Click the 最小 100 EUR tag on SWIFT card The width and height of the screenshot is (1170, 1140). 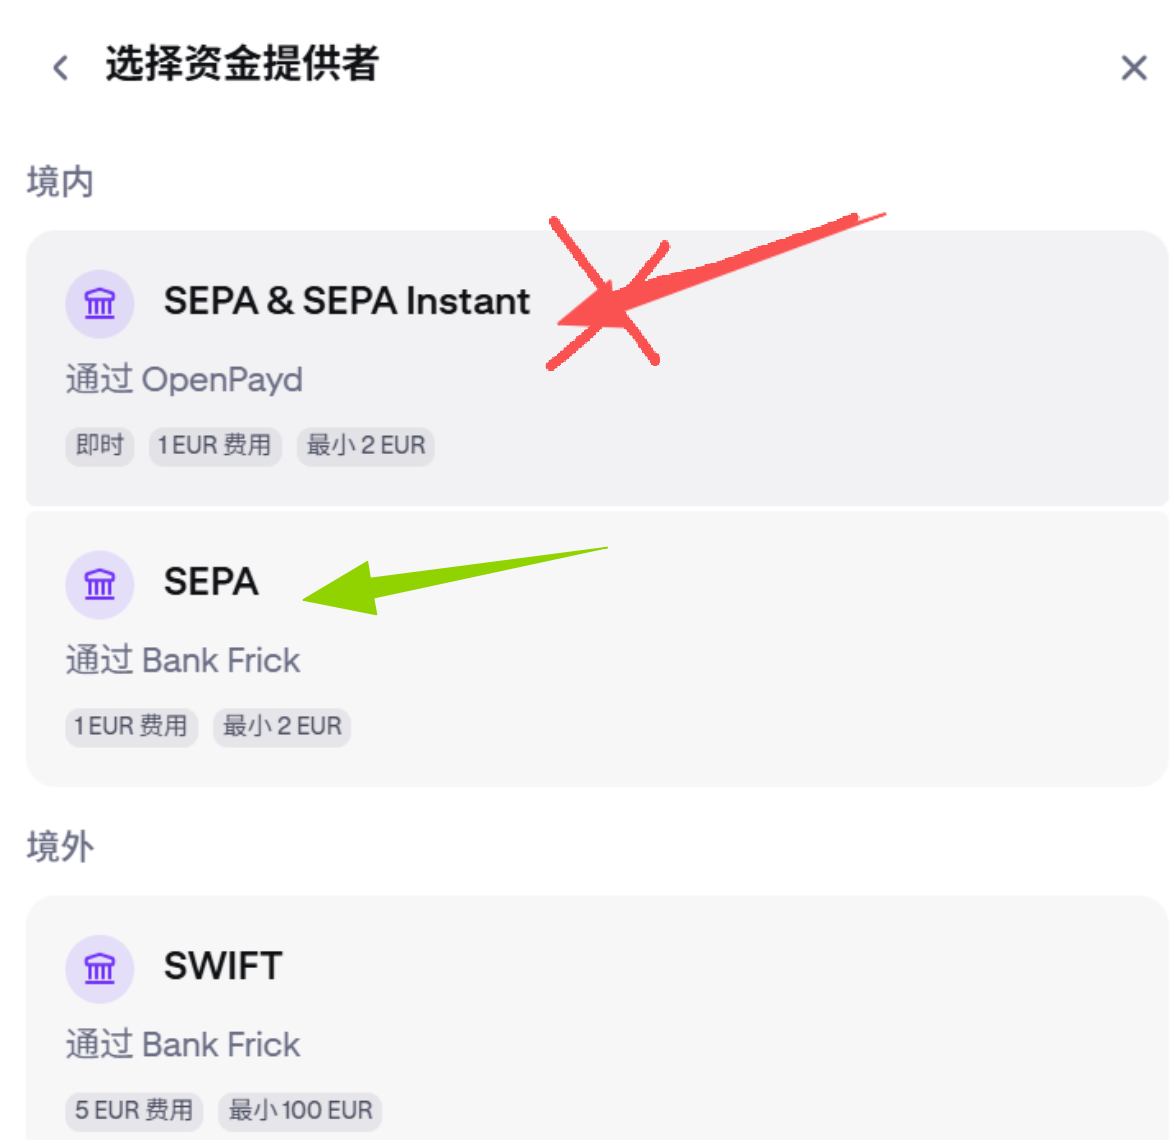pyautogui.click(x=300, y=1110)
